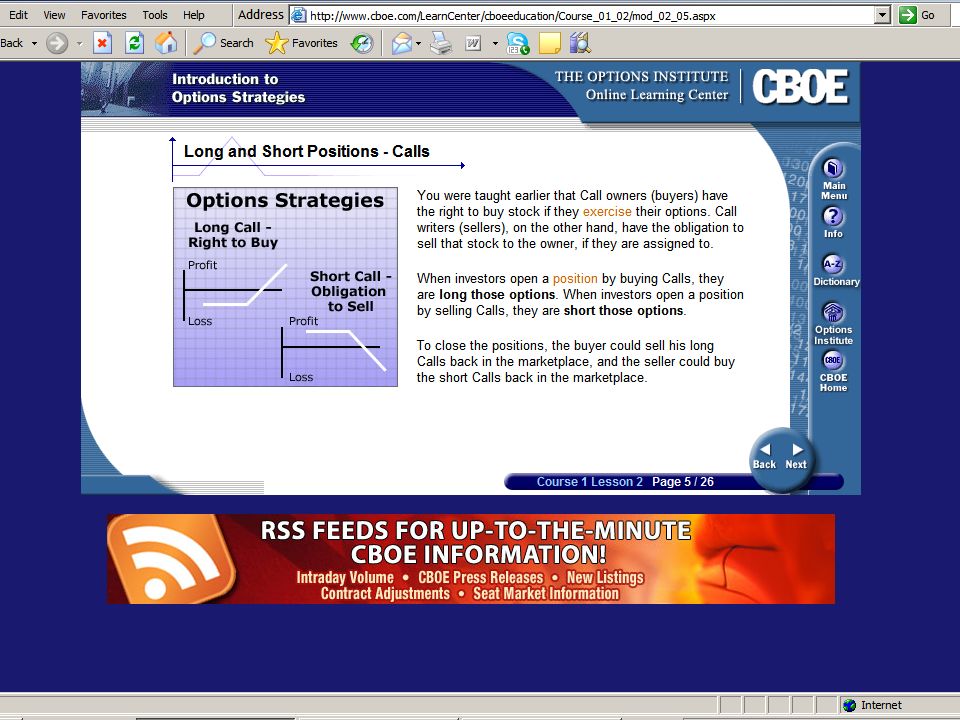Click the browser Forward arrow

click(57, 43)
